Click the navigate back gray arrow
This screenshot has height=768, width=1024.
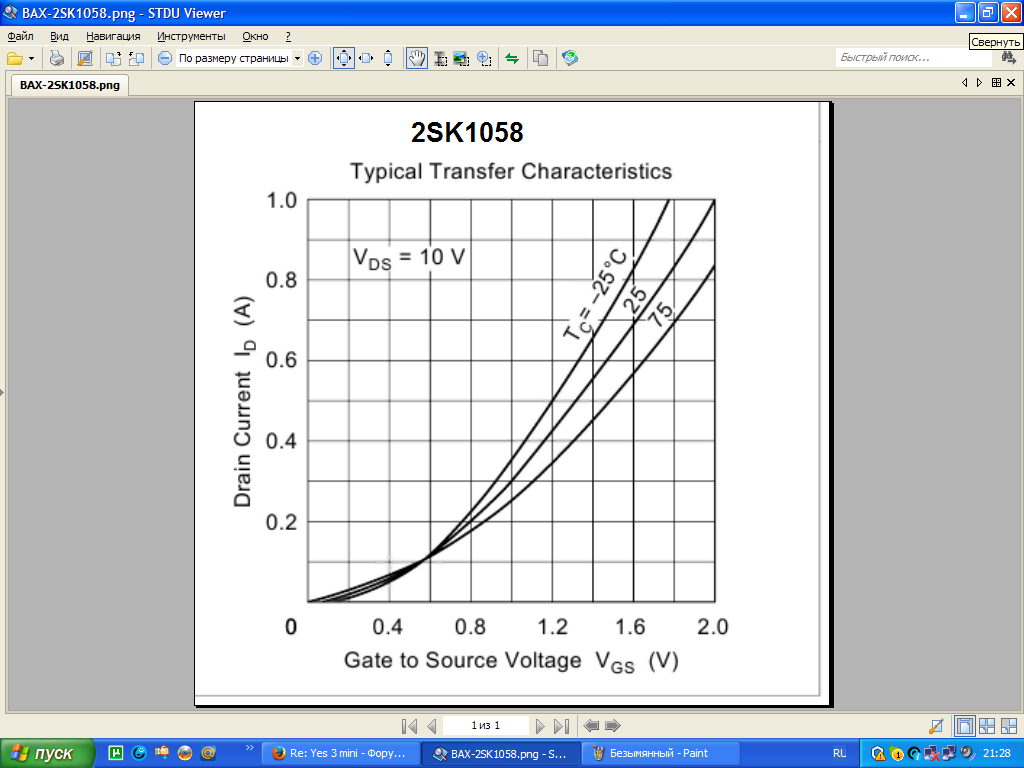click(x=591, y=726)
